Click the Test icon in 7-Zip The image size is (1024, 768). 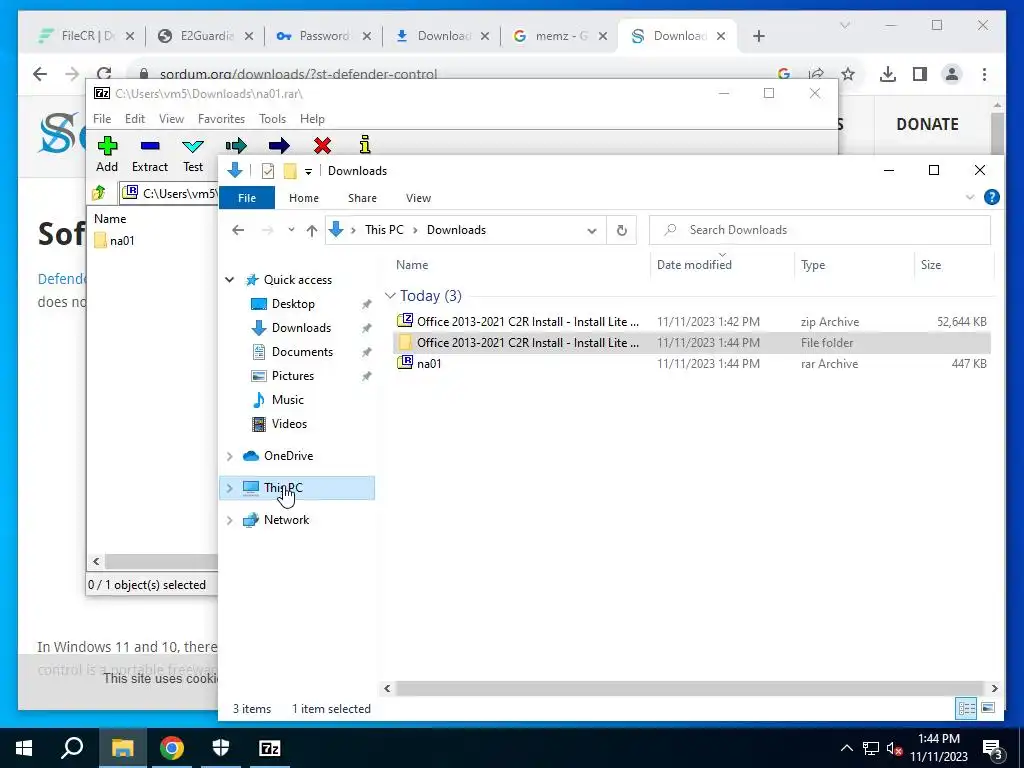pyautogui.click(x=193, y=145)
